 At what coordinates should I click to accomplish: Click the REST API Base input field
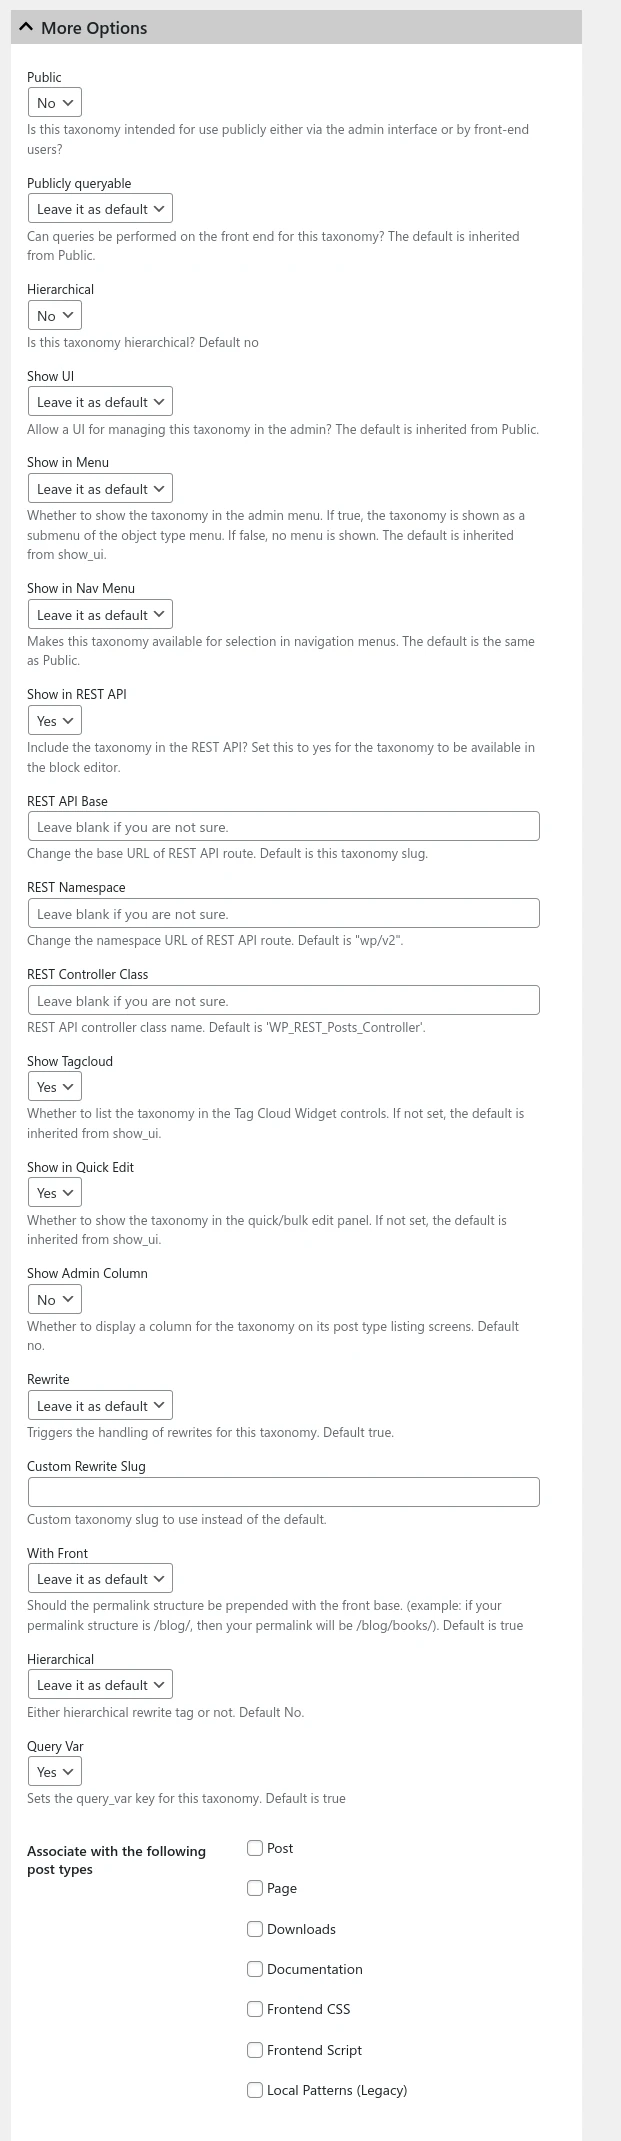click(283, 826)
